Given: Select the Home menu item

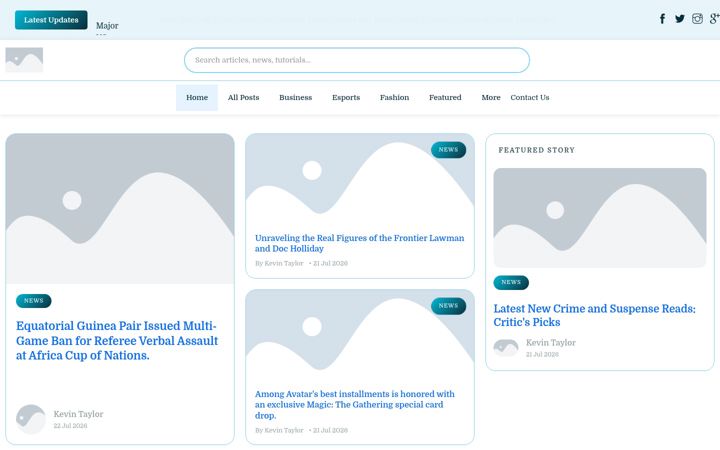Looking at the screenshot, I should 197,98.
